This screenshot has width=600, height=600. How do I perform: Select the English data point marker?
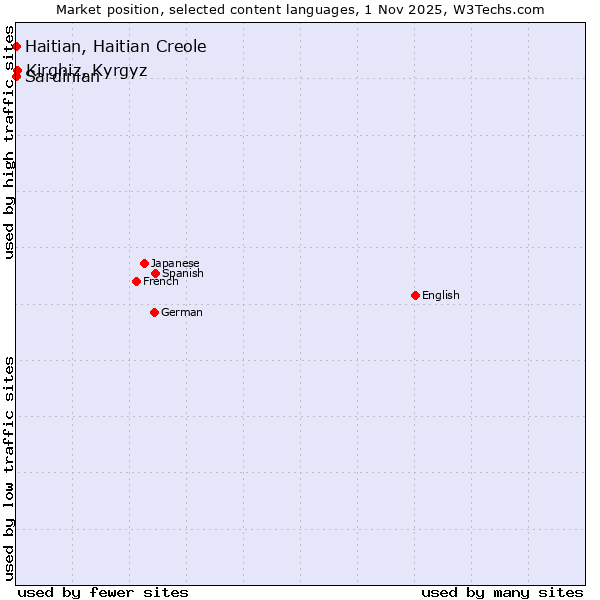[x=415, y=295]
